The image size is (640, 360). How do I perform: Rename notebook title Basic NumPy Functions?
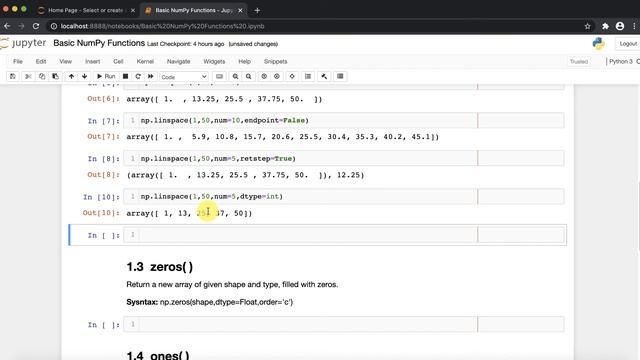coord(99,43)
